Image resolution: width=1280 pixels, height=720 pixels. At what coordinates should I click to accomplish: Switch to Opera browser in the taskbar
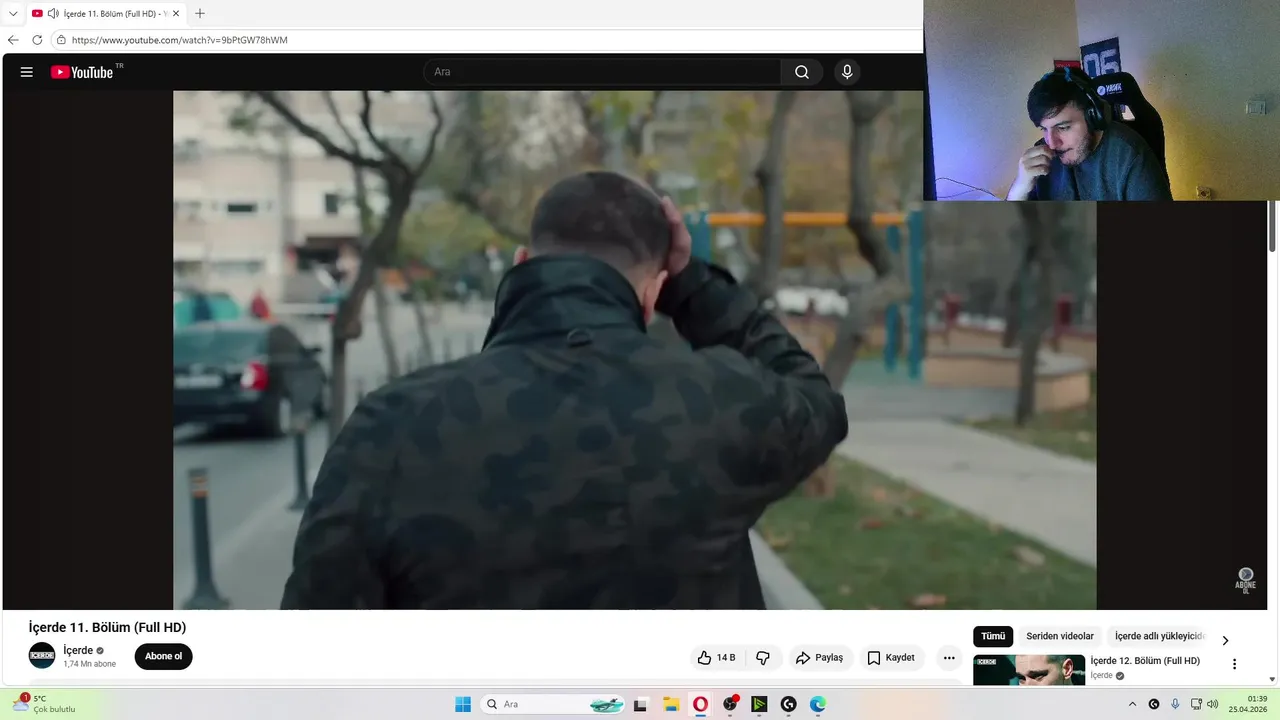[700, 704]
